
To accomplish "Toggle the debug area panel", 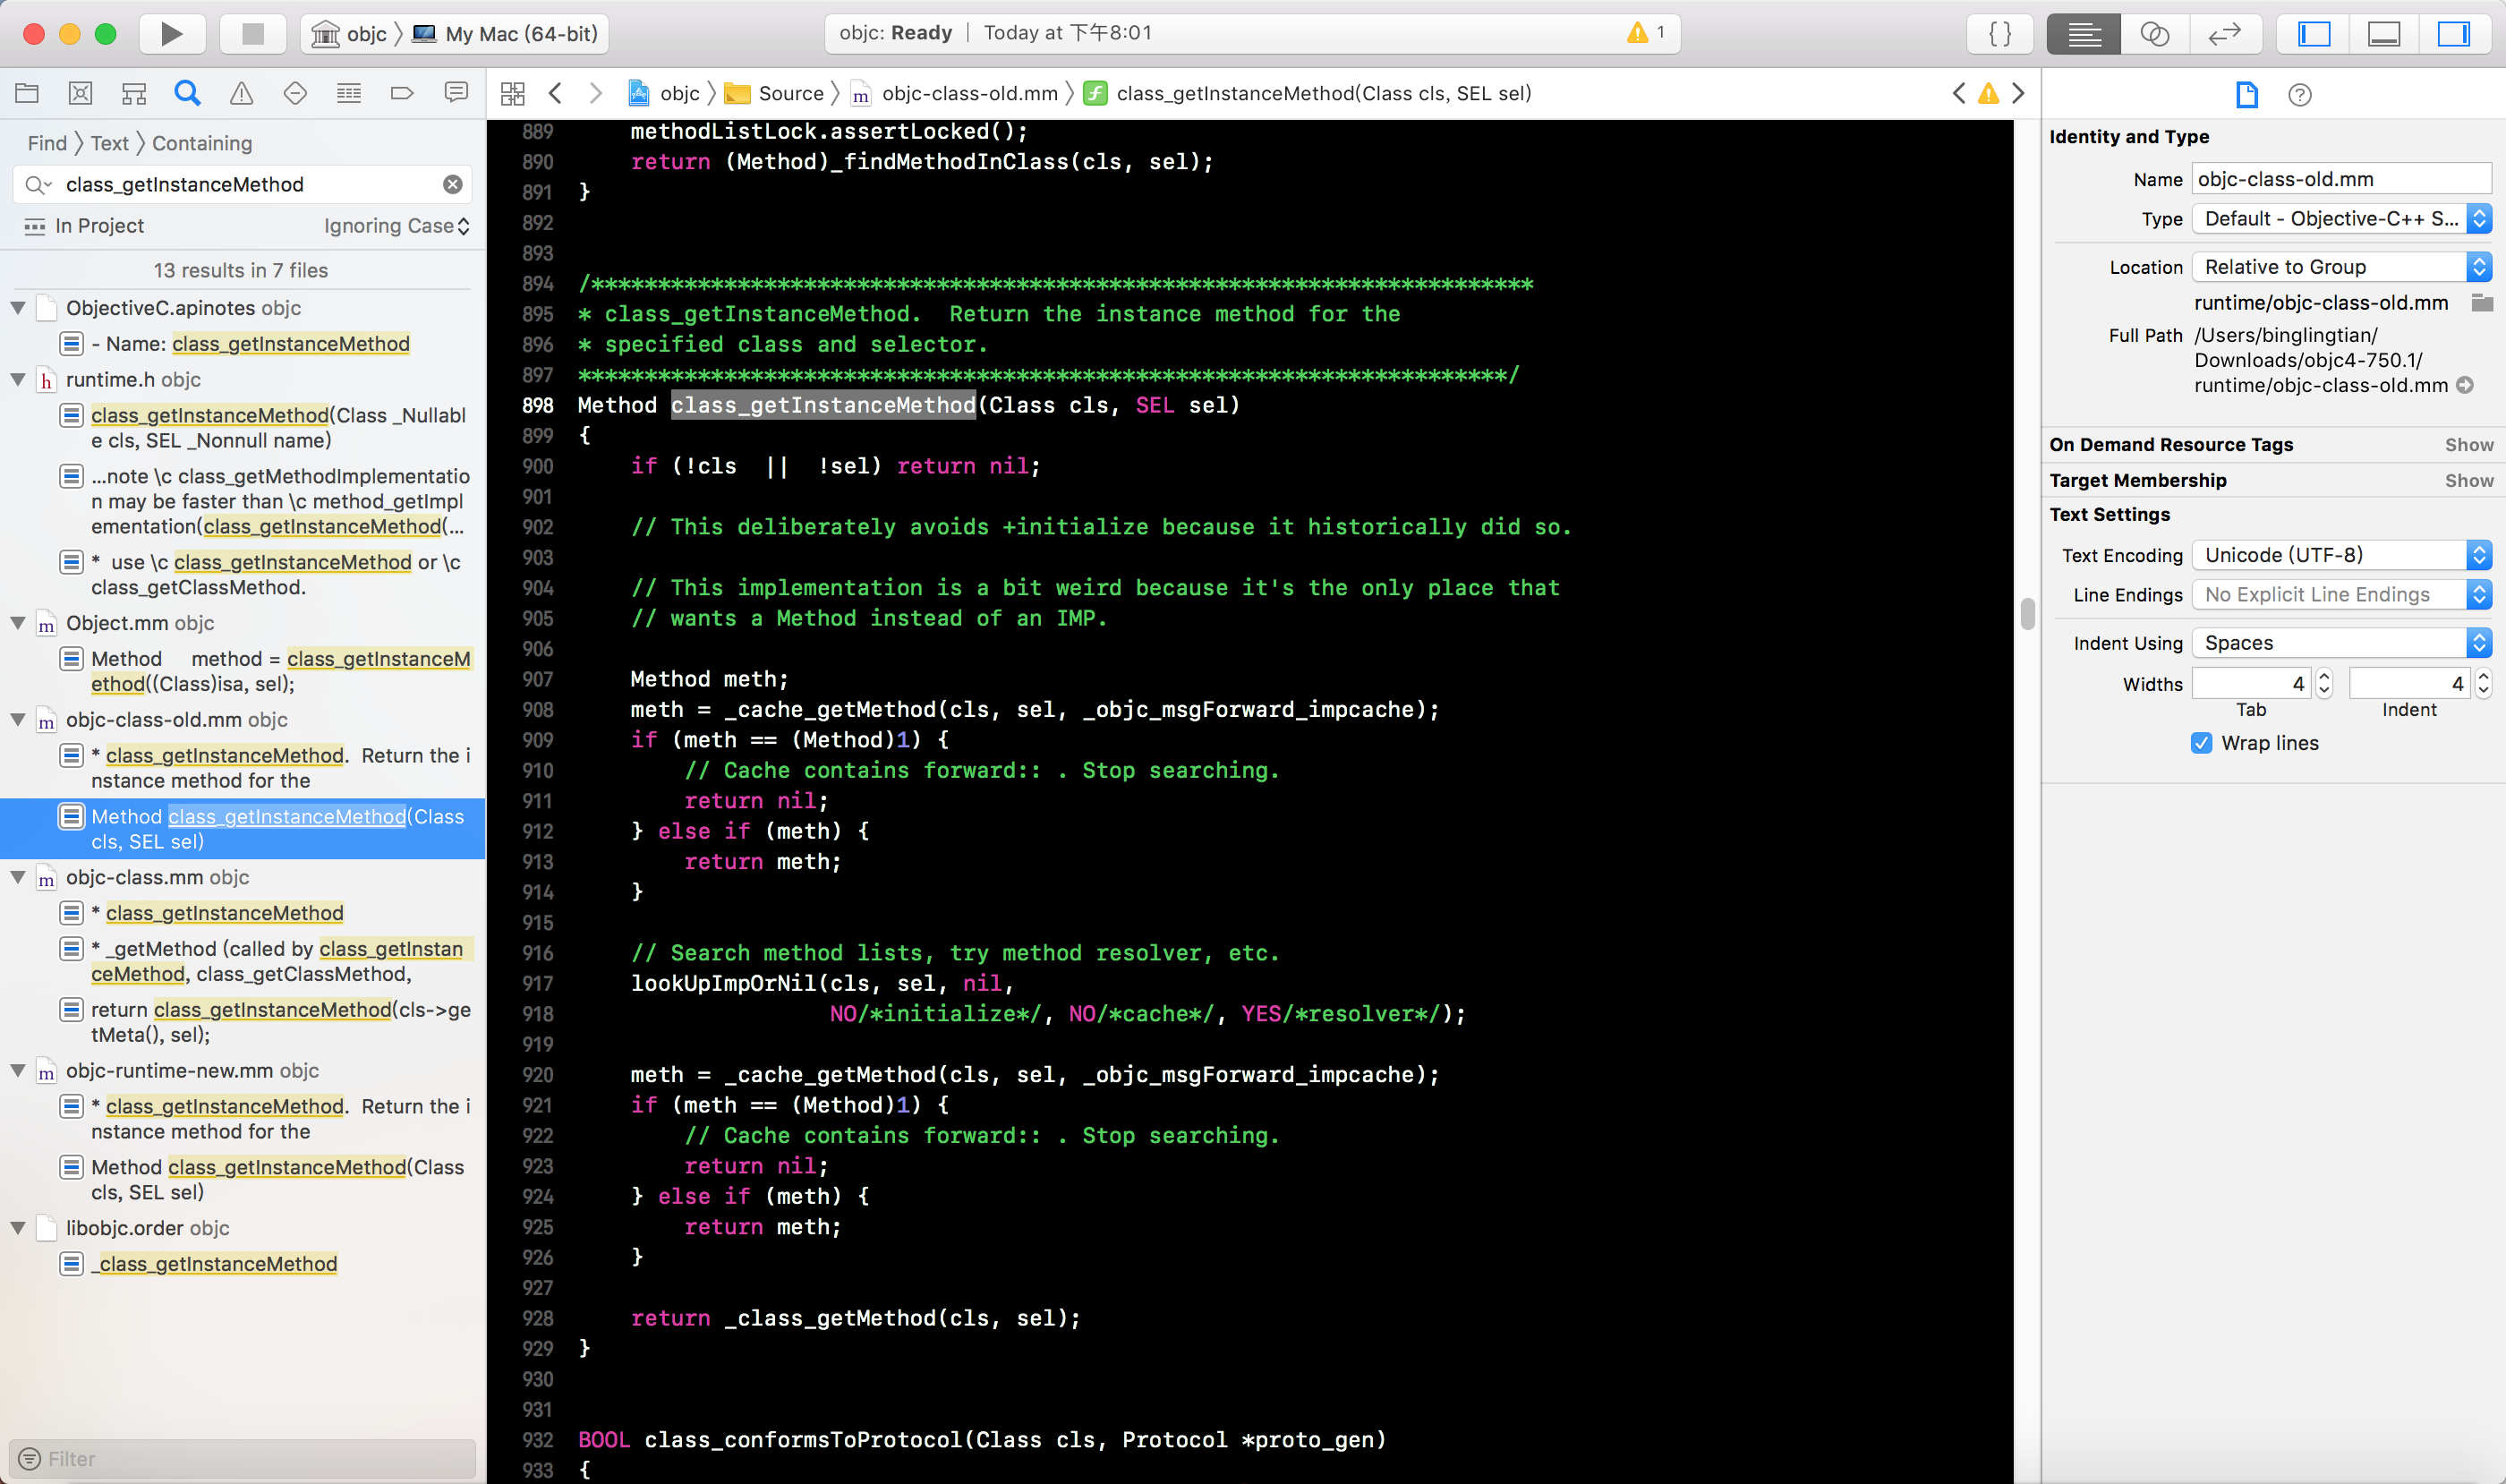I will [x=2383, y=34].
